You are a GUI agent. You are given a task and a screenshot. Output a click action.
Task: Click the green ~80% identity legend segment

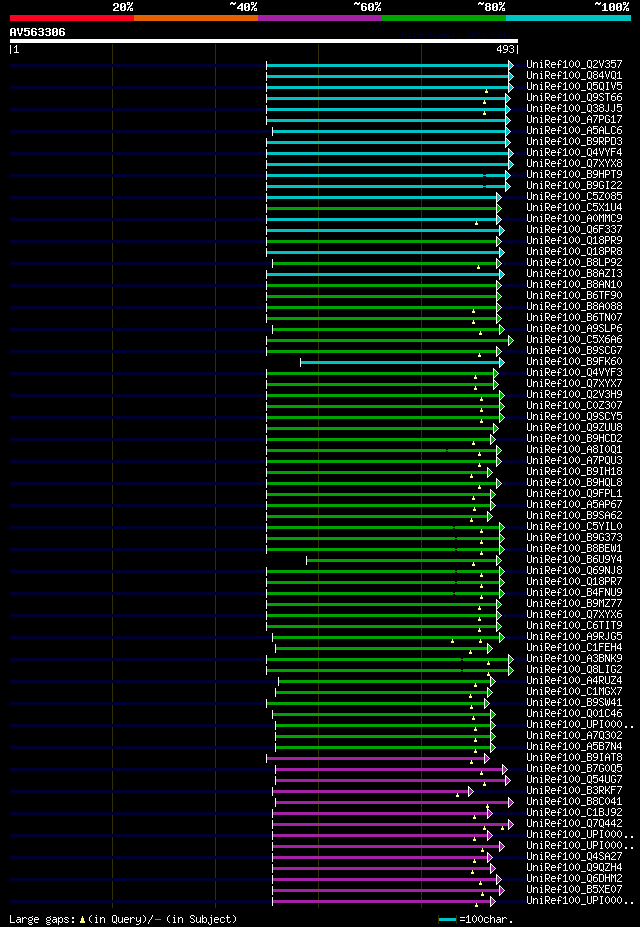coord(444,18)
